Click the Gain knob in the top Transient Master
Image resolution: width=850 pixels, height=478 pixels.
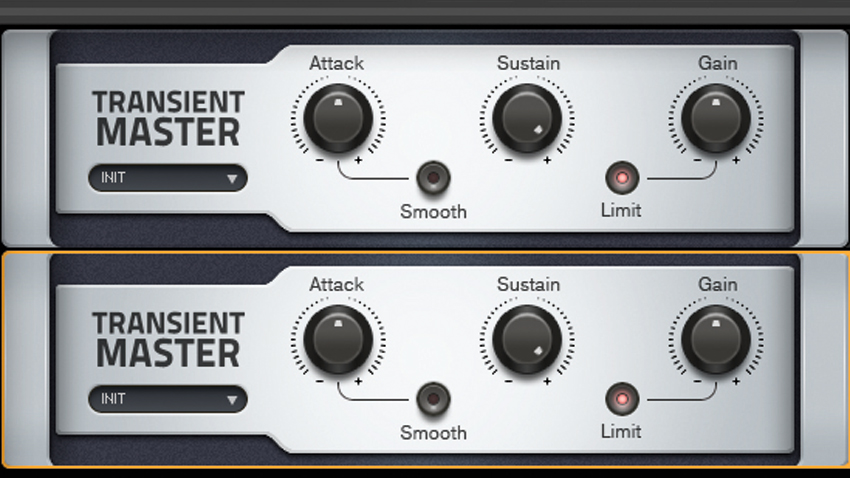click(716, 118)
